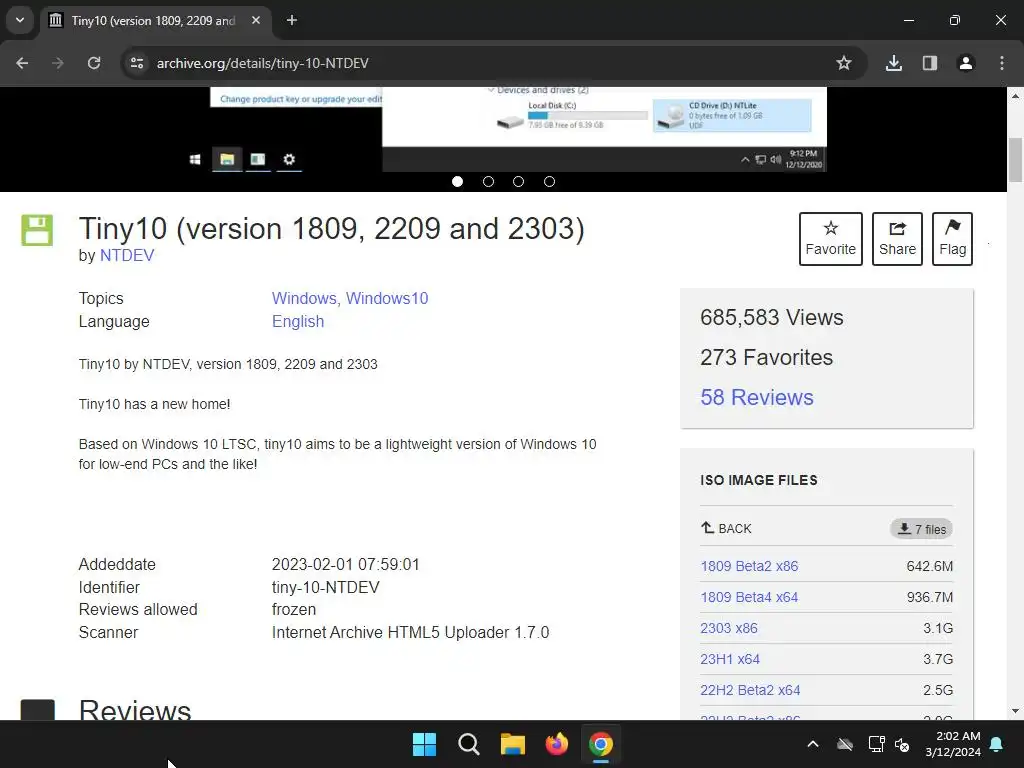
Task: Download the 22H2 Beta2 x64 ISO
Action: [x=750, y=690]
